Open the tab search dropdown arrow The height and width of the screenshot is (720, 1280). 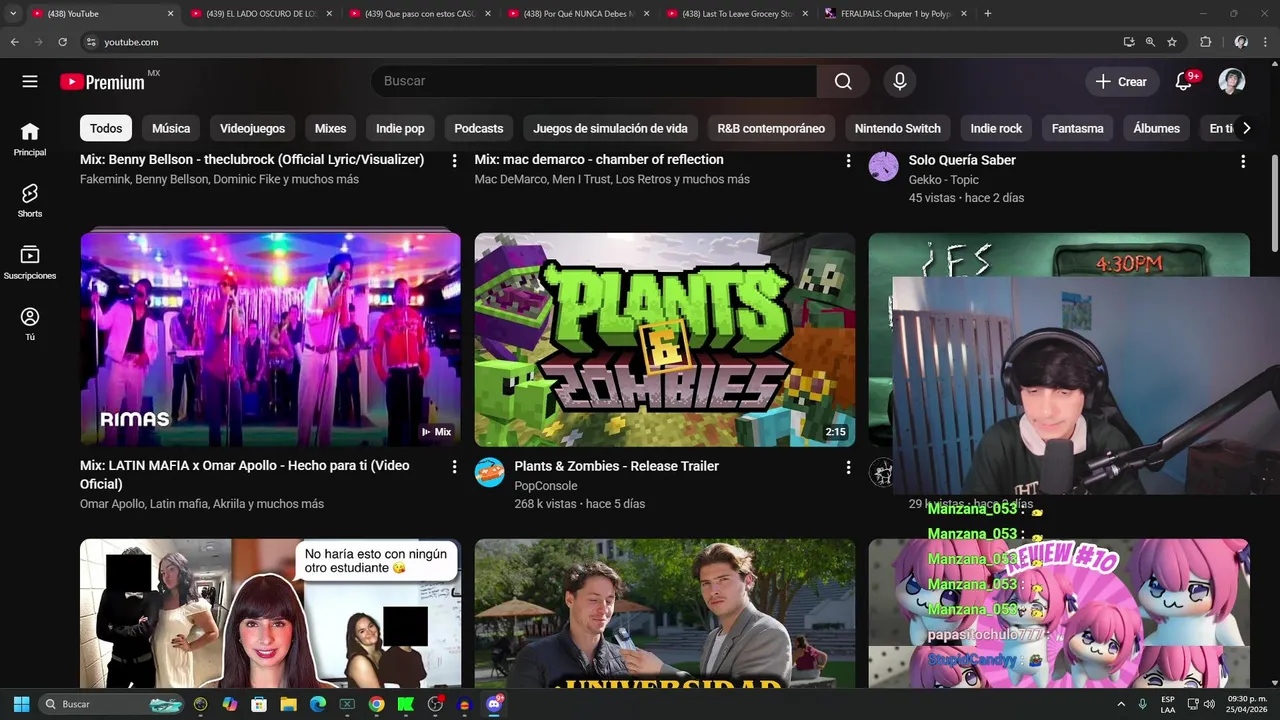point(13,14)
